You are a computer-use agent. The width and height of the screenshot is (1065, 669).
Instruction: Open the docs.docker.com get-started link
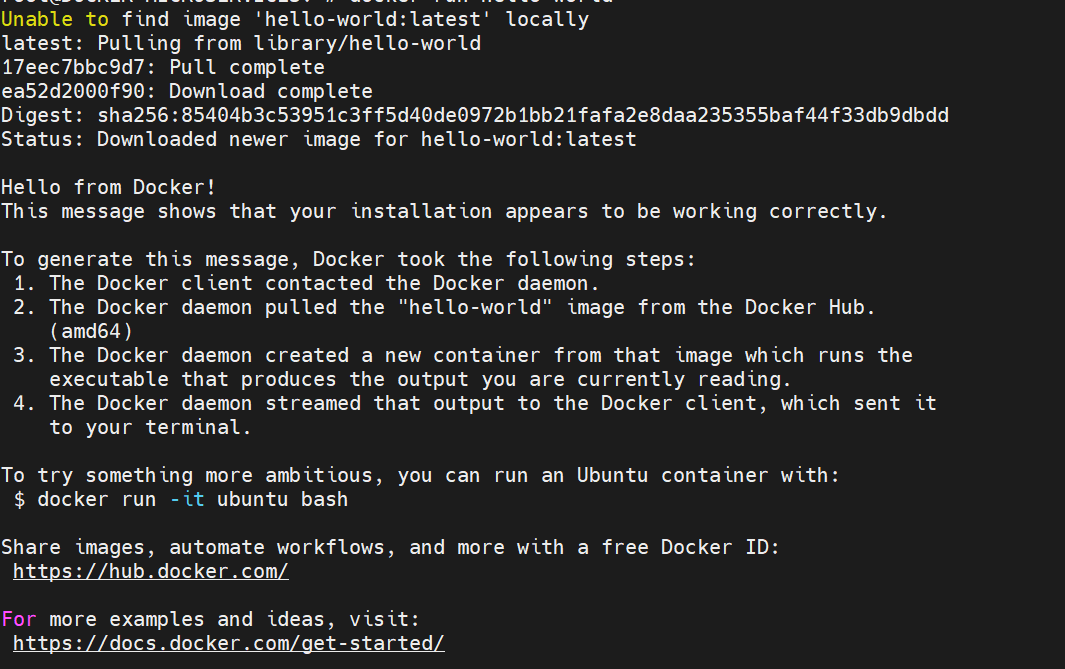click(x=228, y=644)
